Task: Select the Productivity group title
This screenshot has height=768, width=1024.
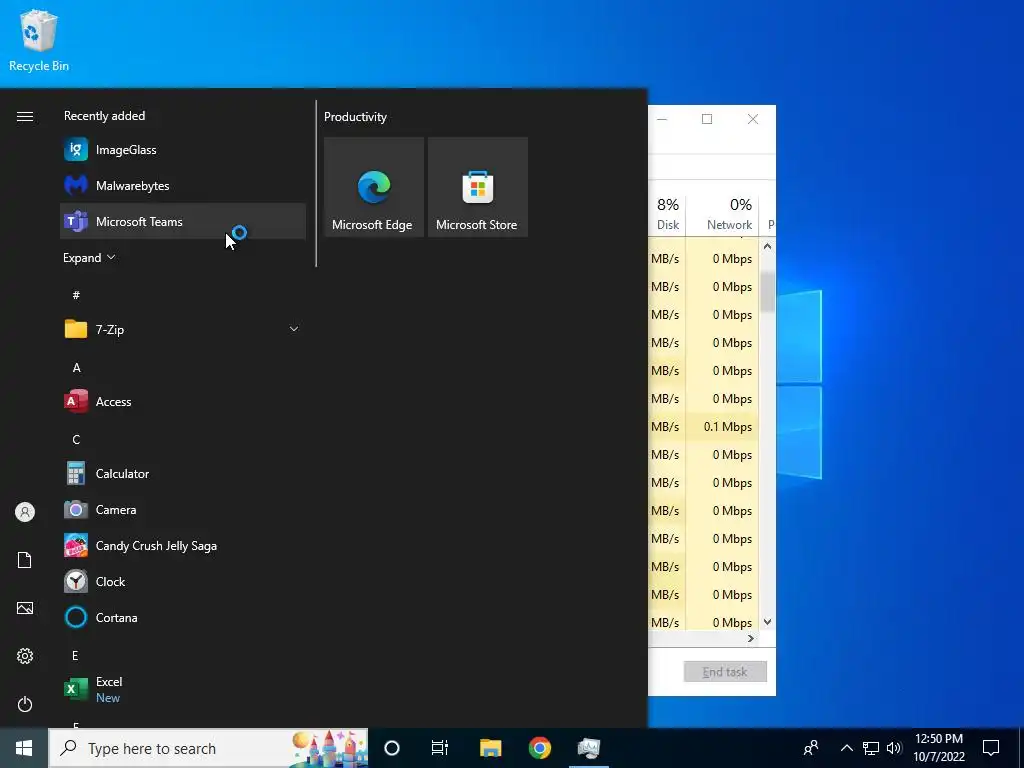Action: click(x=355, y=117)
